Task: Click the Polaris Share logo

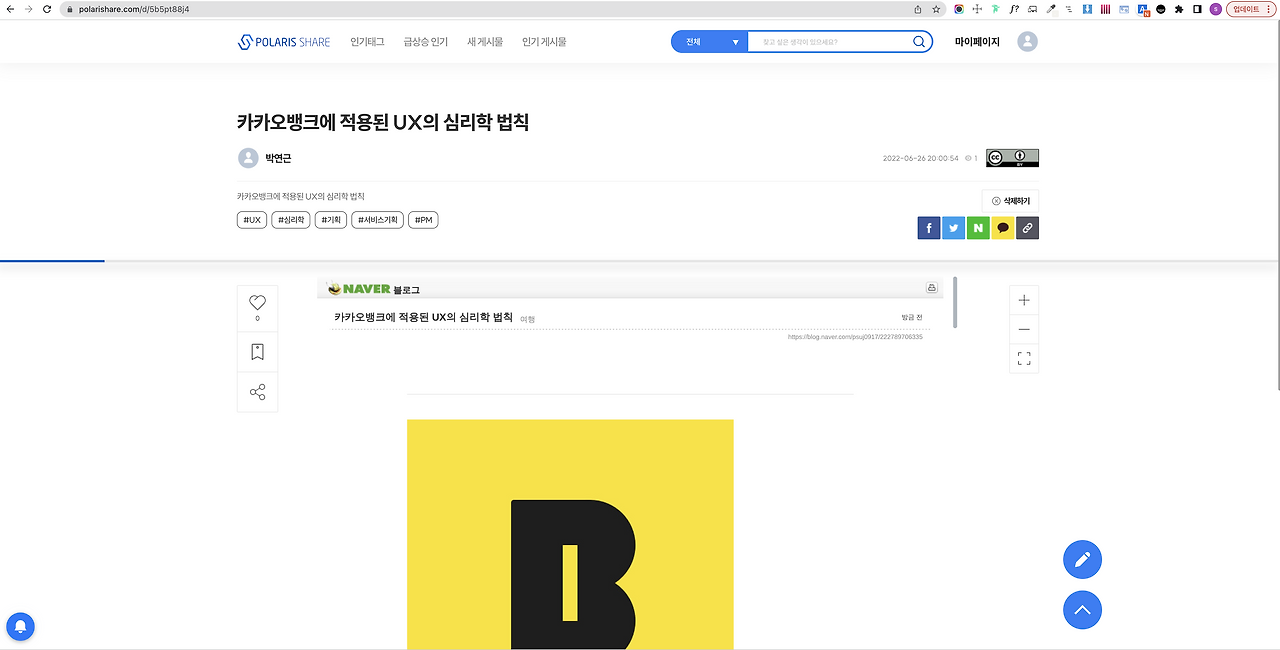Action: point(283,41)
